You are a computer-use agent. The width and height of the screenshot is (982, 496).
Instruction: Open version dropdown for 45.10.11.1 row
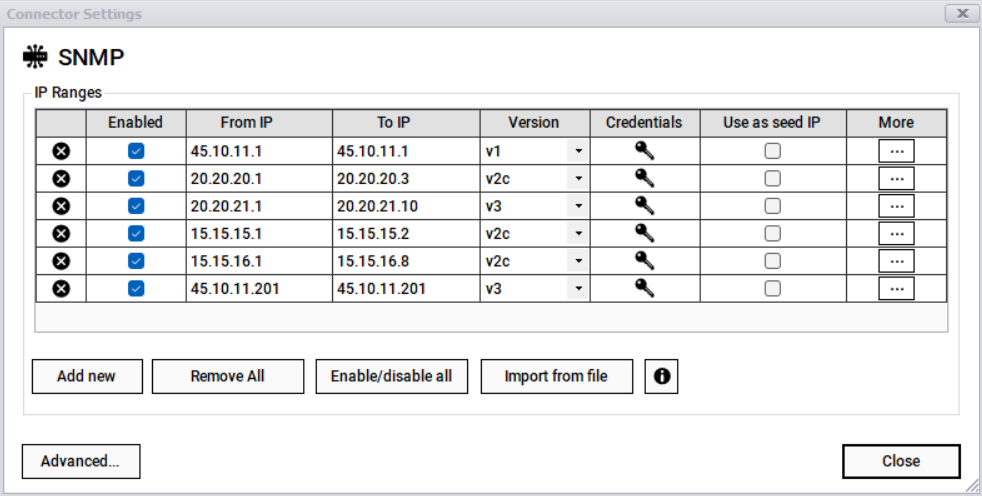click(x=577, y=152)
